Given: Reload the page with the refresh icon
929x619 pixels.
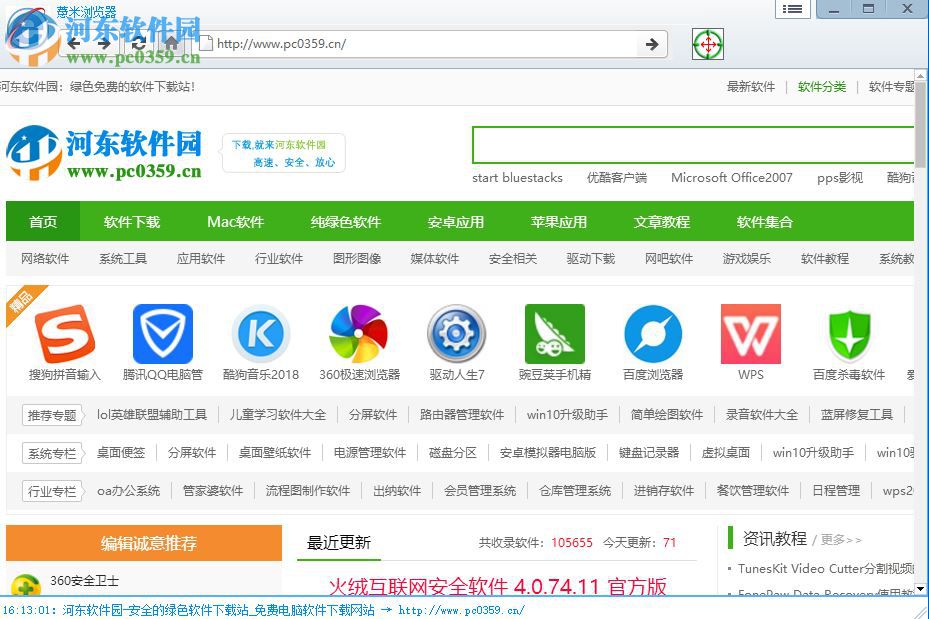Looking at the screenshot, I should coord(139,43).
